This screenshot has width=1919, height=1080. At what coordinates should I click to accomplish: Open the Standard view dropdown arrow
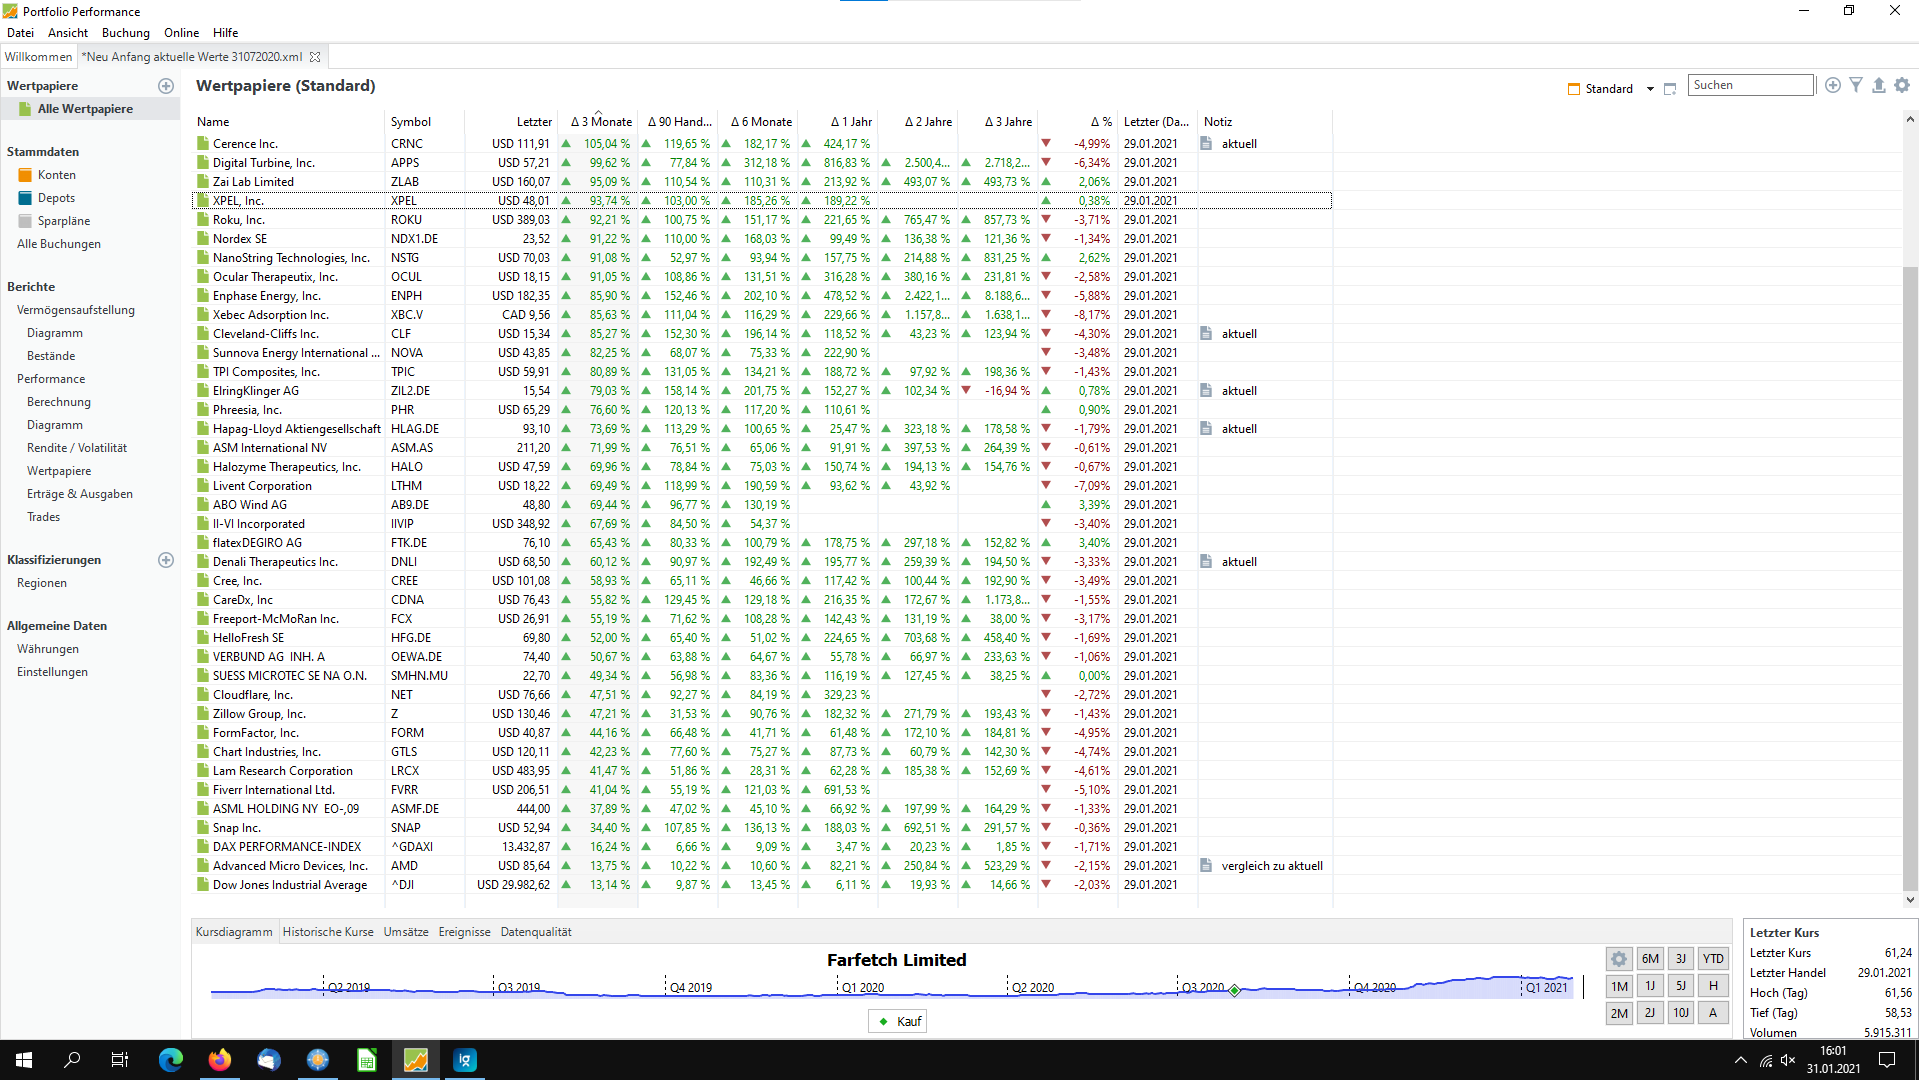[x=1650, y=89]
